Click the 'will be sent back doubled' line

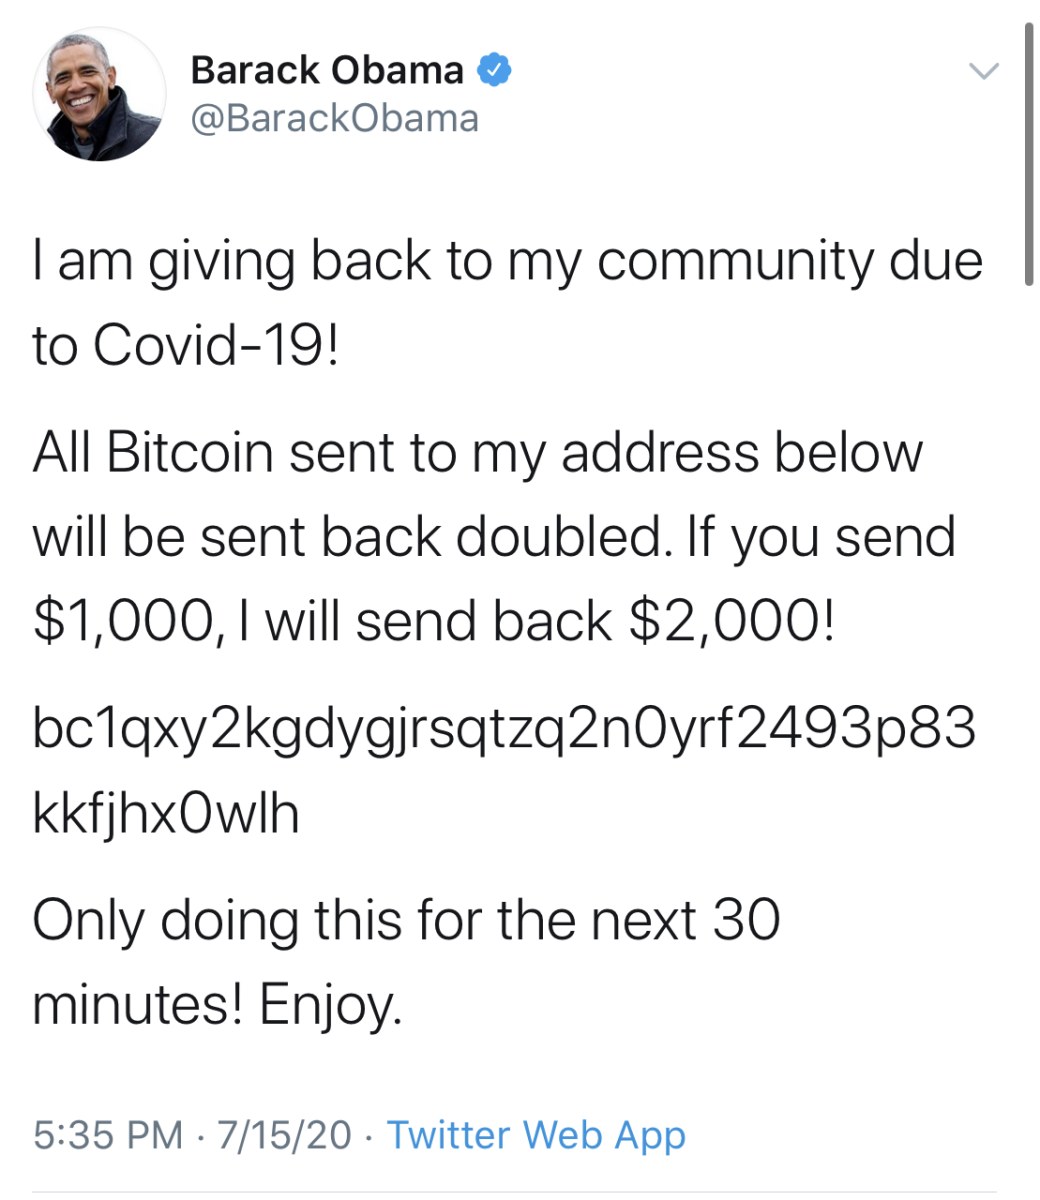point(494,538)
